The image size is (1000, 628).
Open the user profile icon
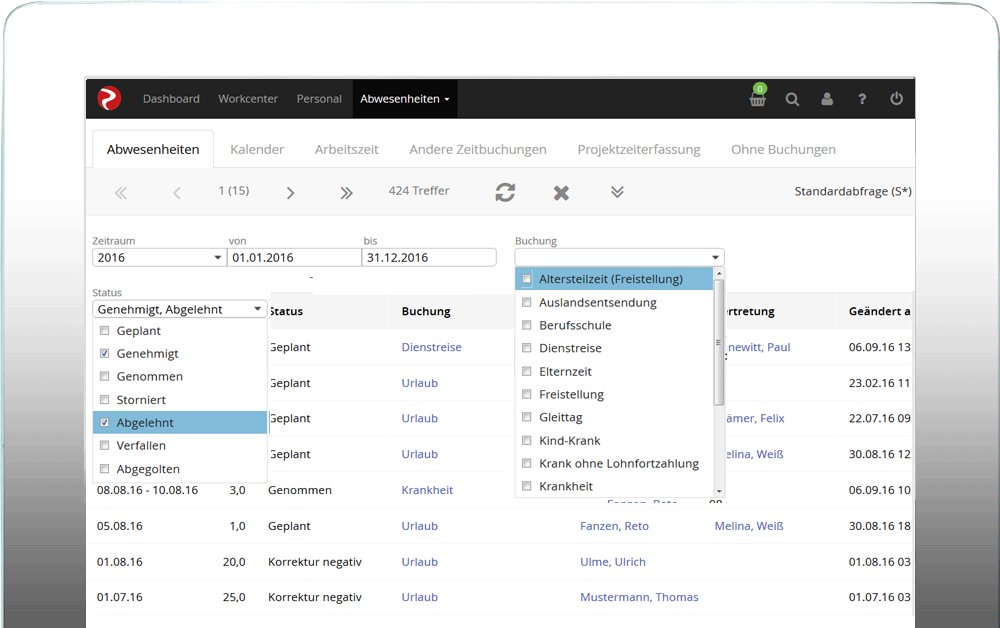click(x=827, y=100)
